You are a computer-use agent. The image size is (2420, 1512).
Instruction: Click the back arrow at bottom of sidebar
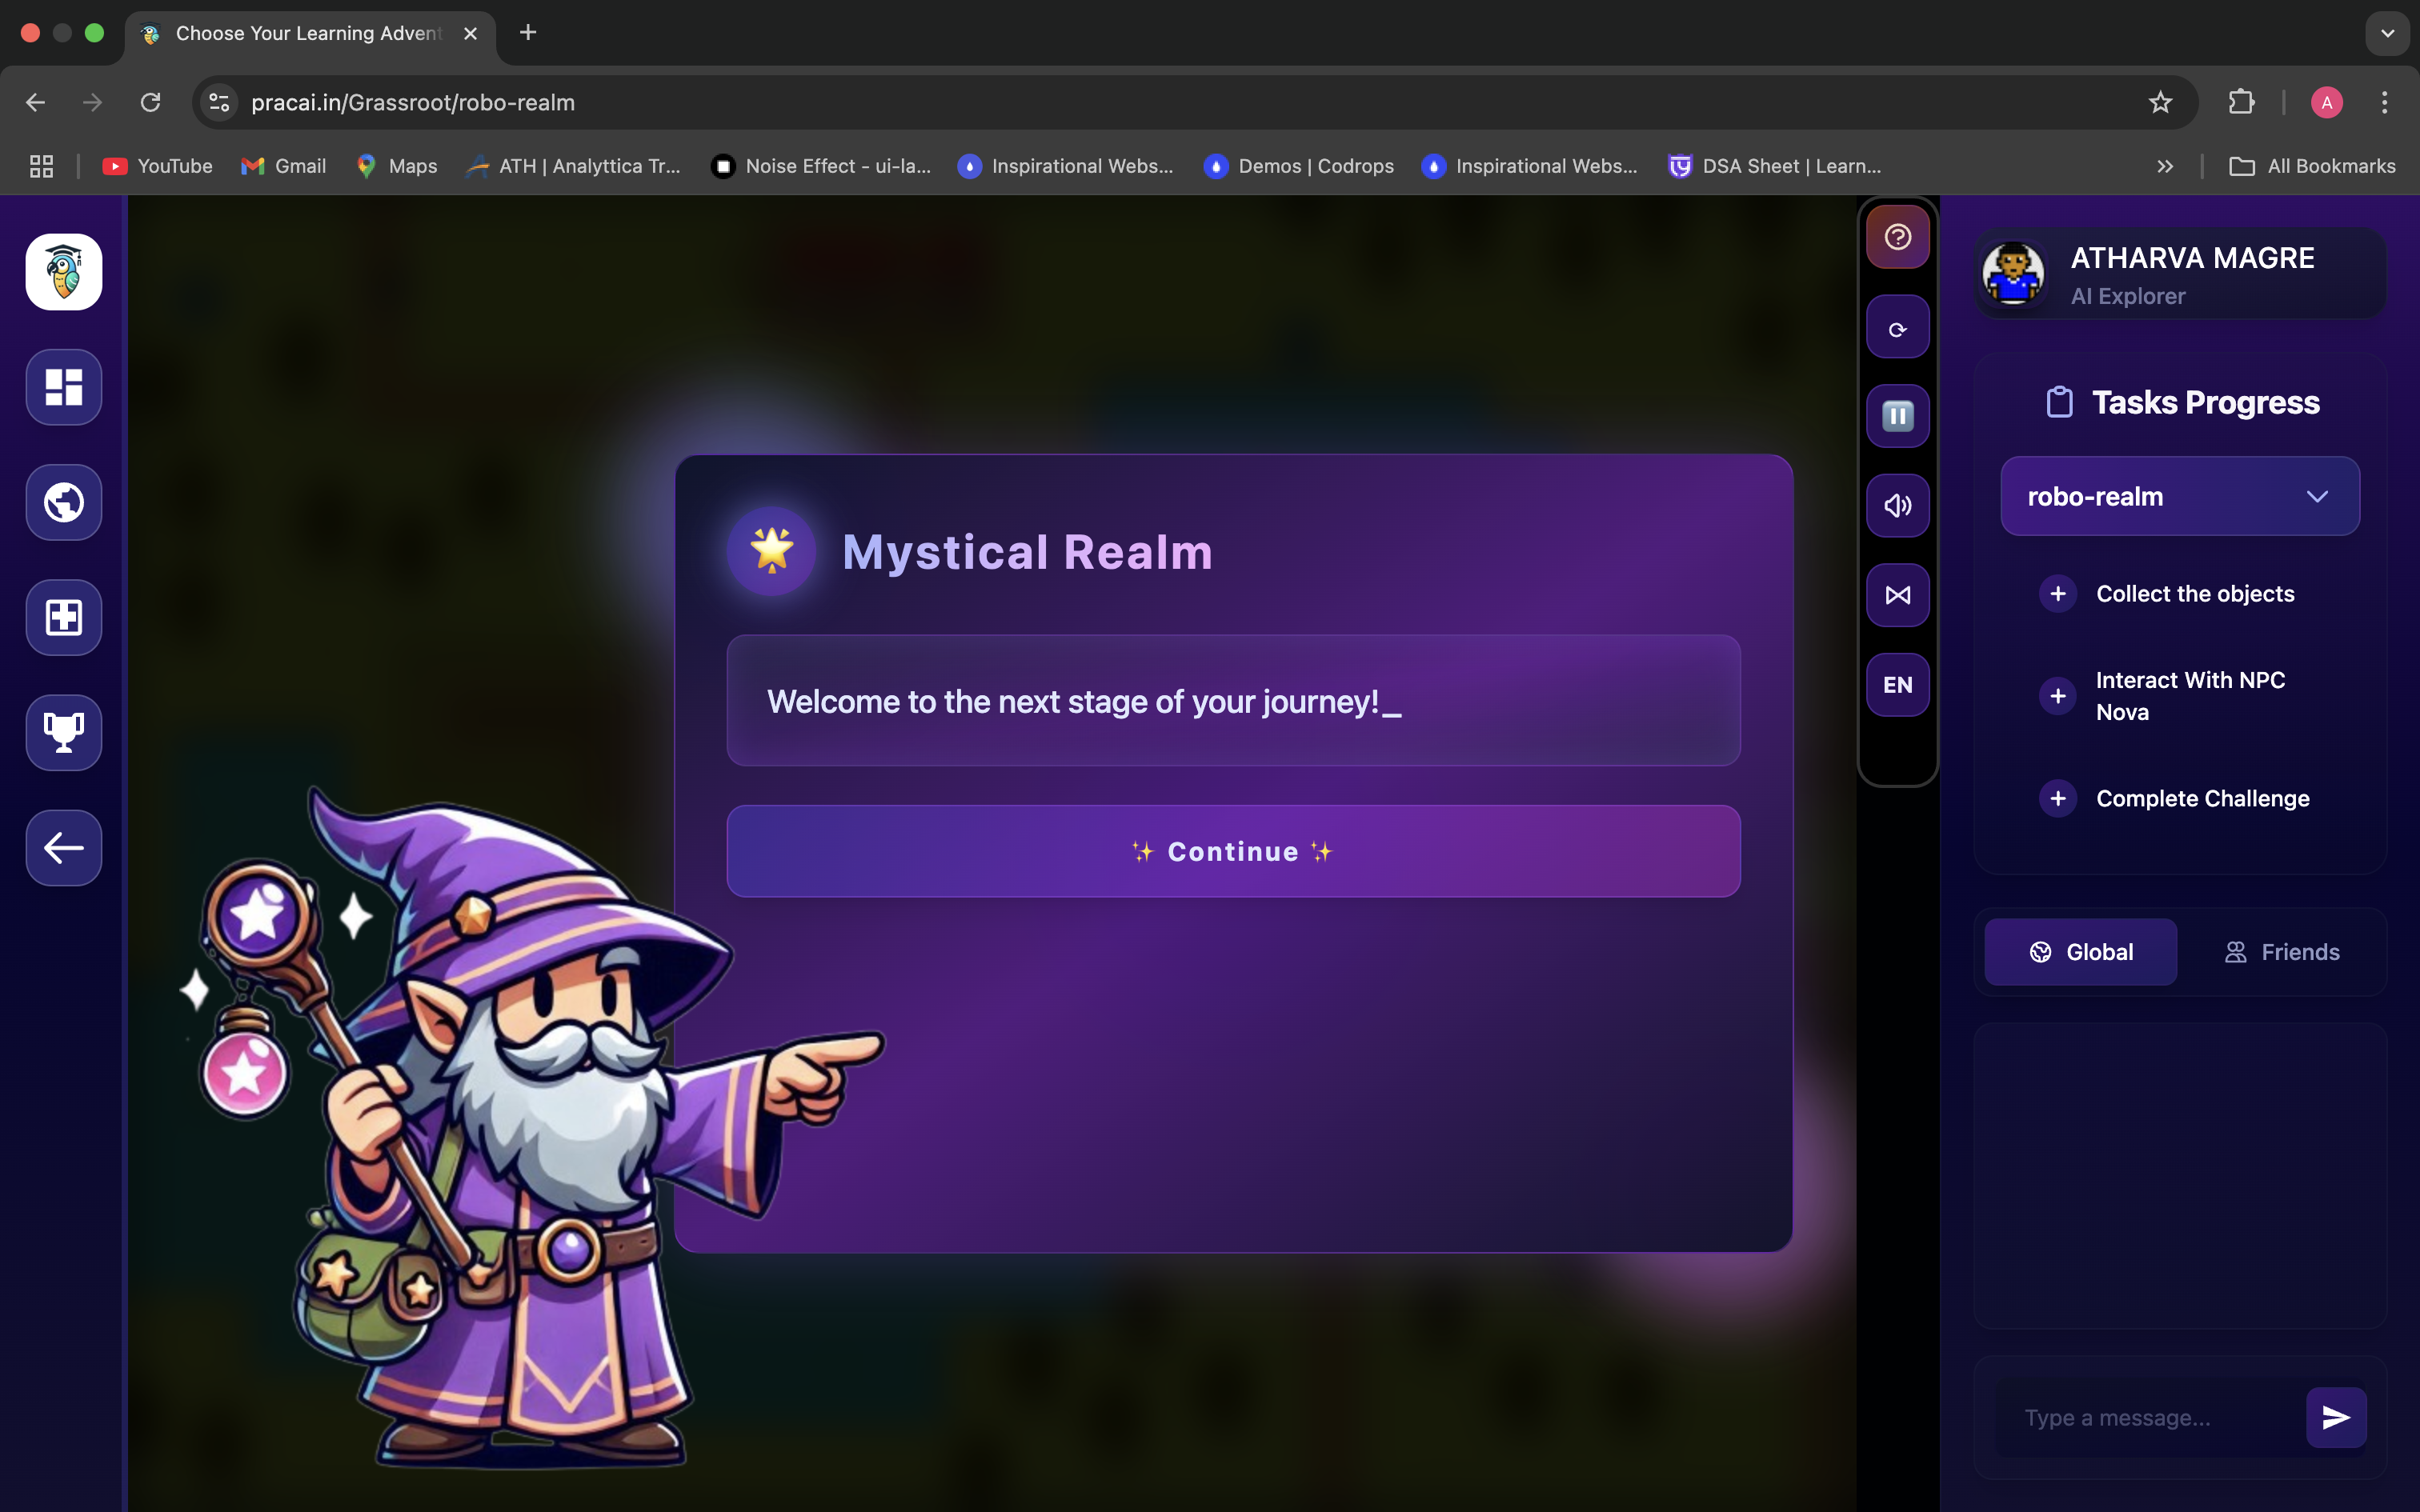(63, 847)
